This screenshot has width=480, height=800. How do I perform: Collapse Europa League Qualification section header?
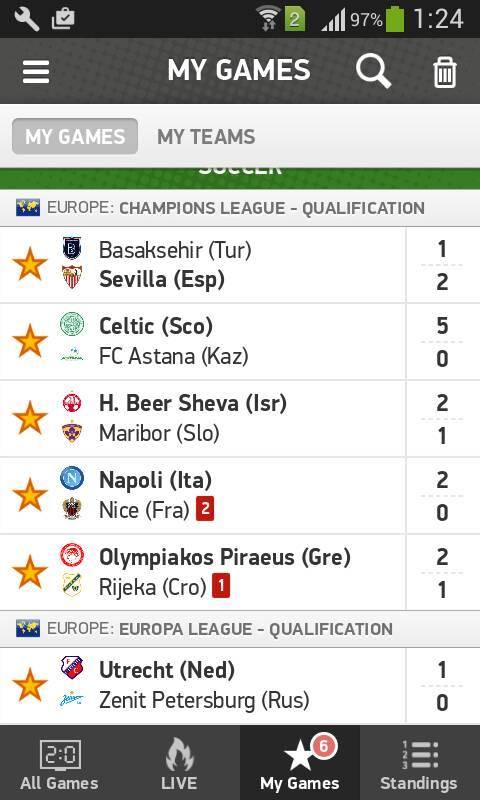point(240,629)
